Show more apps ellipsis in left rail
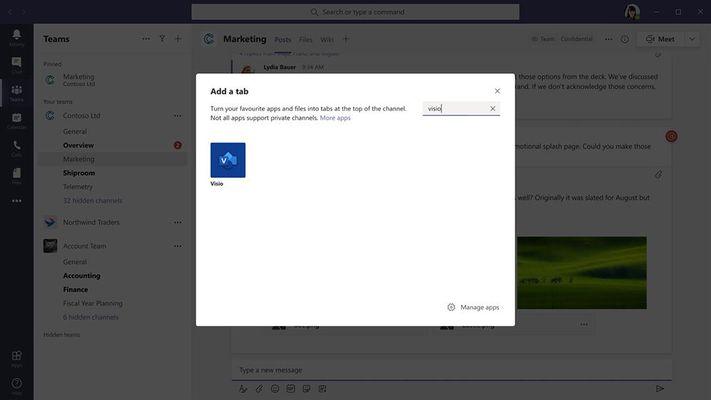Screen dimensions: 711x400 17,201
